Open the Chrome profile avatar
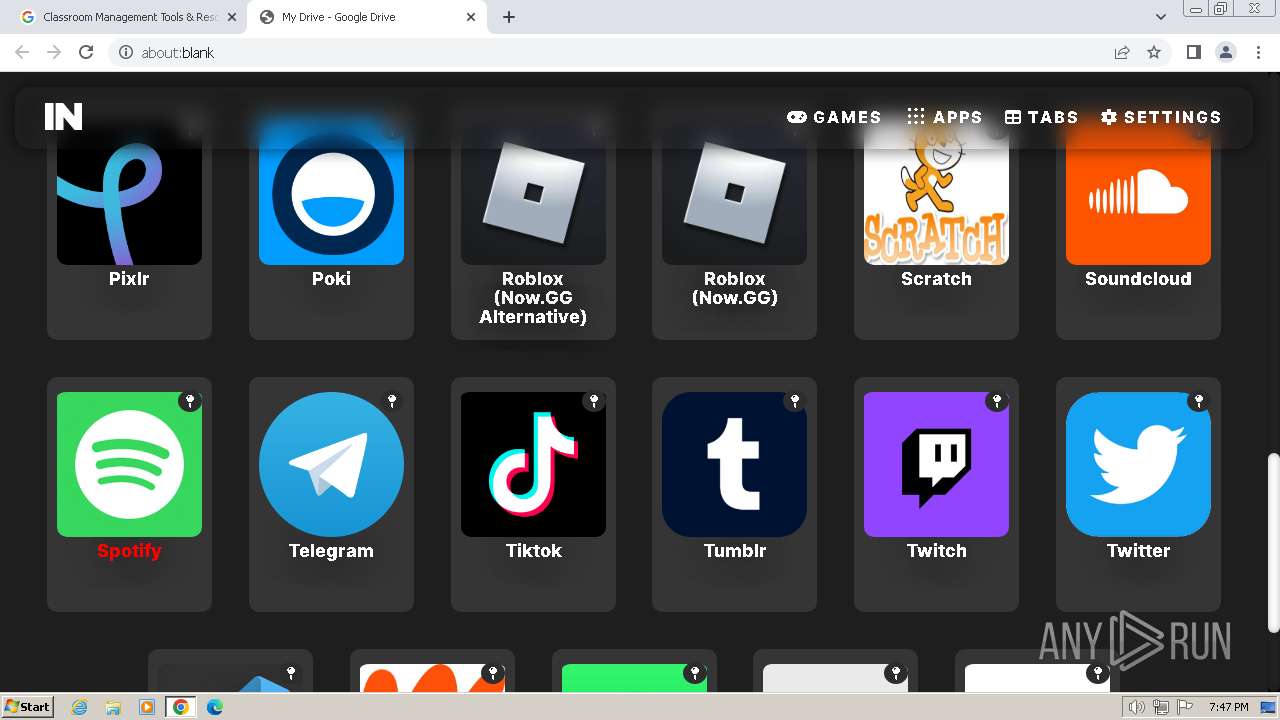Screen dimensions: 1280x720 click(1225, 52)
